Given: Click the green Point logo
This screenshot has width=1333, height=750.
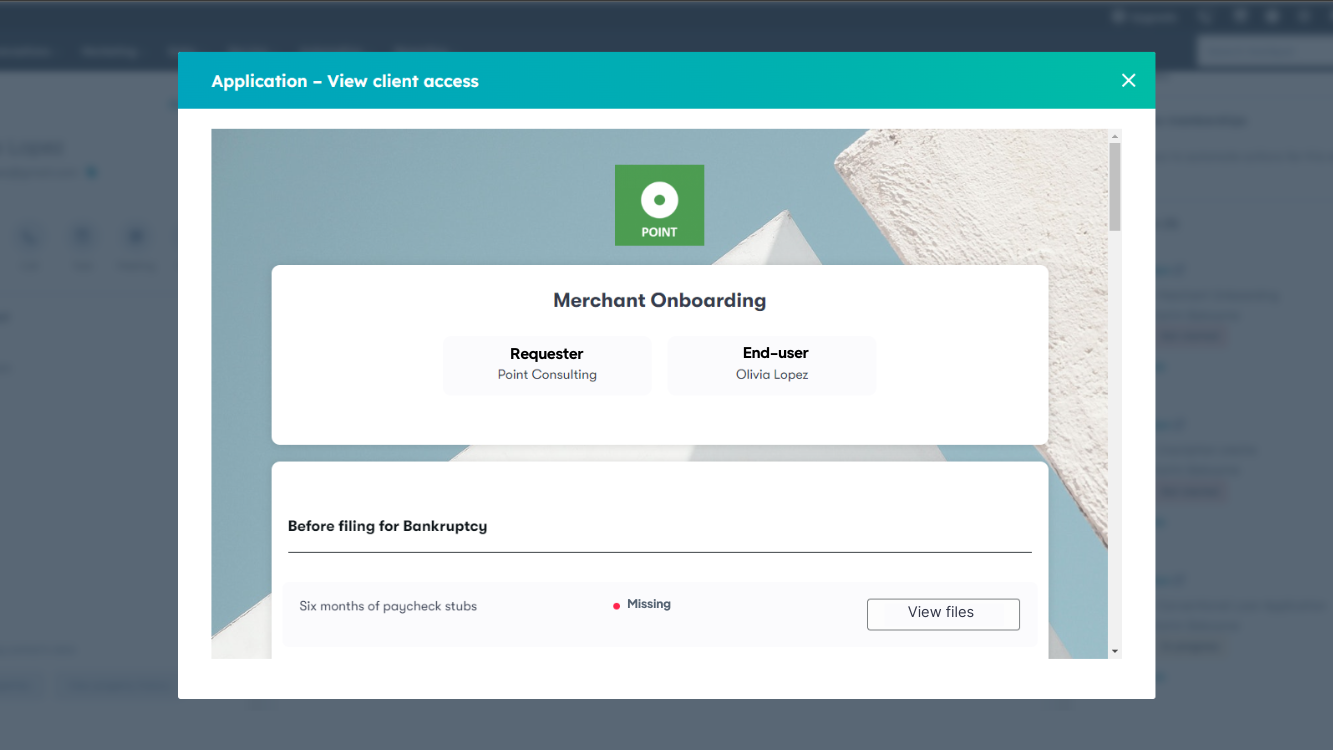Looking at the screenshot, I should pos(659,205).
